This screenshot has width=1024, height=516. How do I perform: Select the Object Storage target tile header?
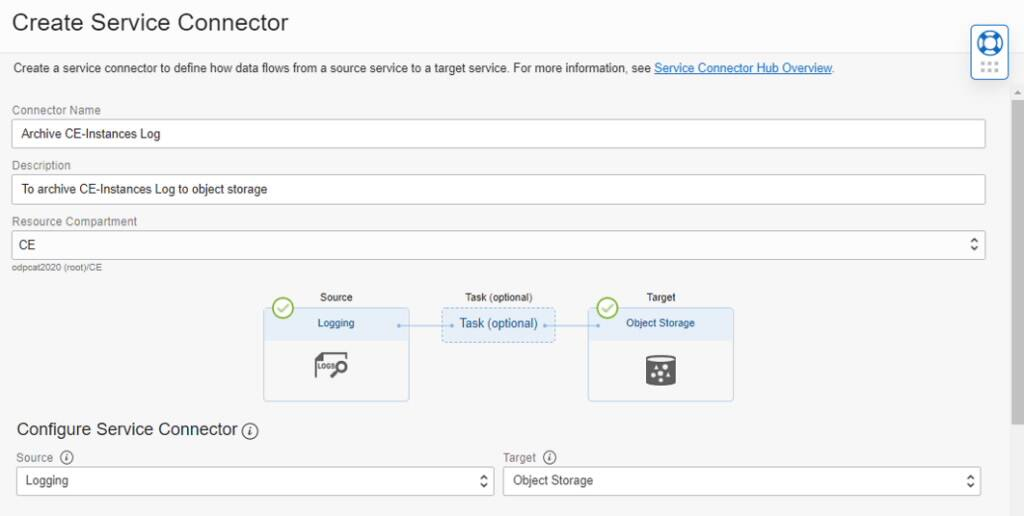pos(660,324)
